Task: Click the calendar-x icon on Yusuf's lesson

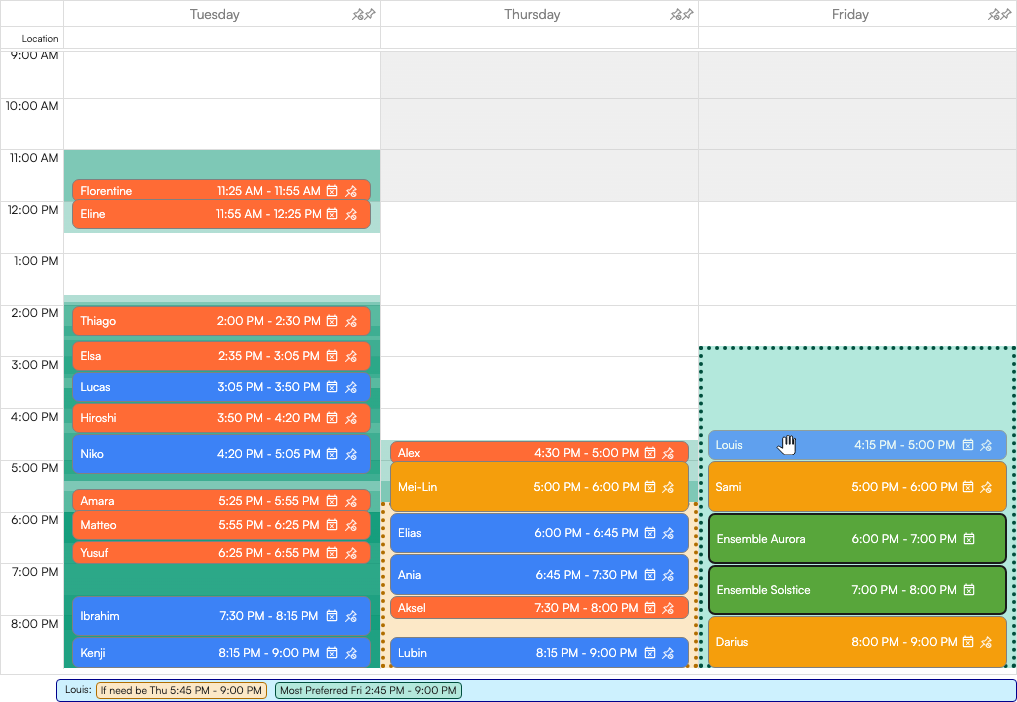Action: point(332,553)
